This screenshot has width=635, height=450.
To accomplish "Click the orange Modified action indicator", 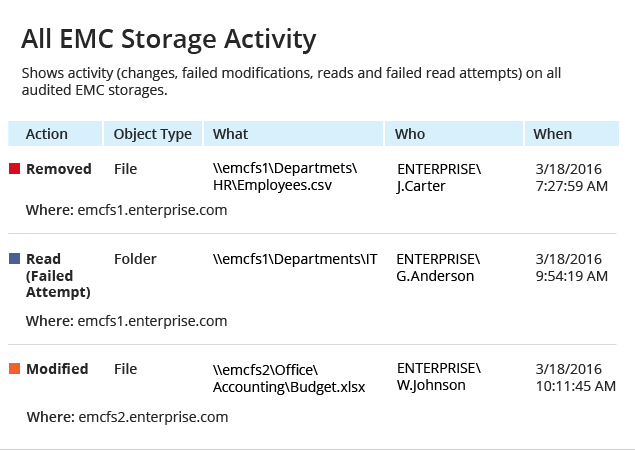I will 15,369.
